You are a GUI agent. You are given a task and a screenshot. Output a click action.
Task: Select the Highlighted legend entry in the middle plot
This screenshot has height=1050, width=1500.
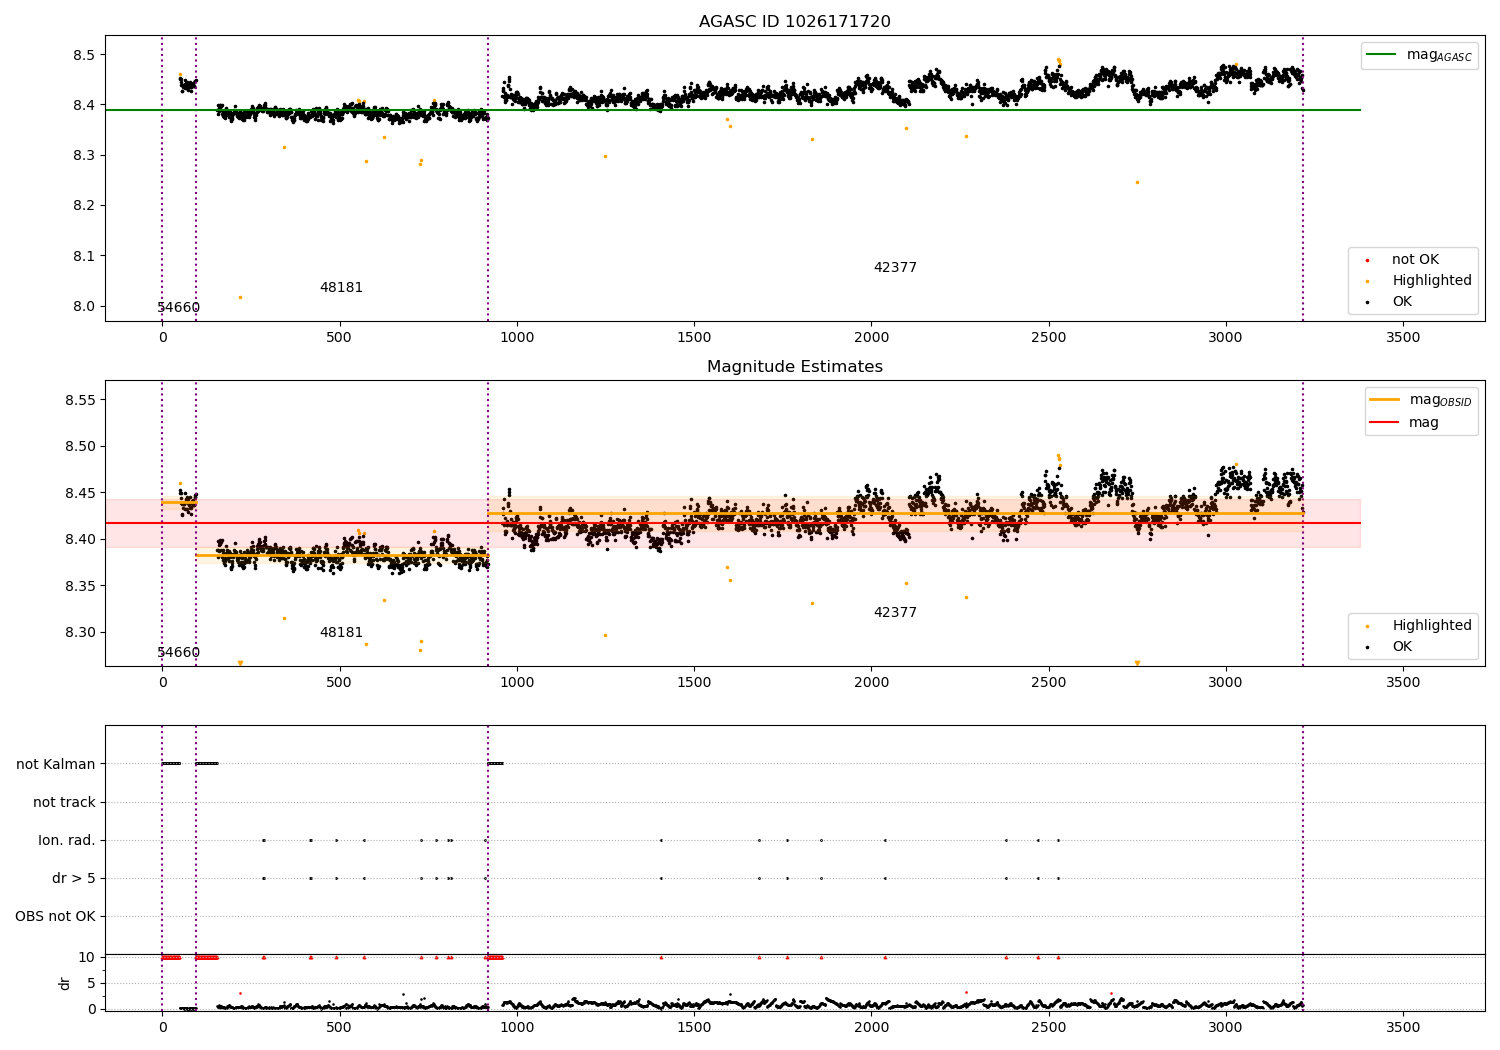click(1431, 626)
